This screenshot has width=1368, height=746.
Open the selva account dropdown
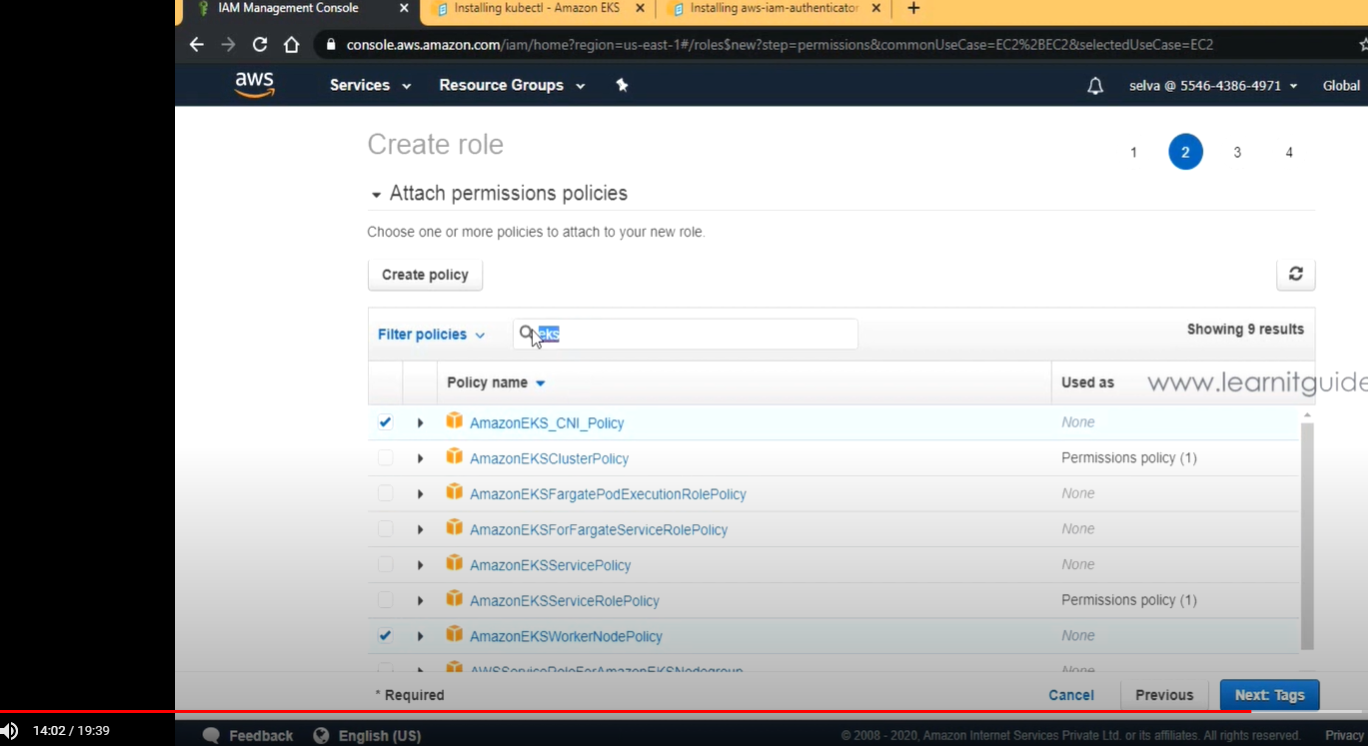[1213, 86]
